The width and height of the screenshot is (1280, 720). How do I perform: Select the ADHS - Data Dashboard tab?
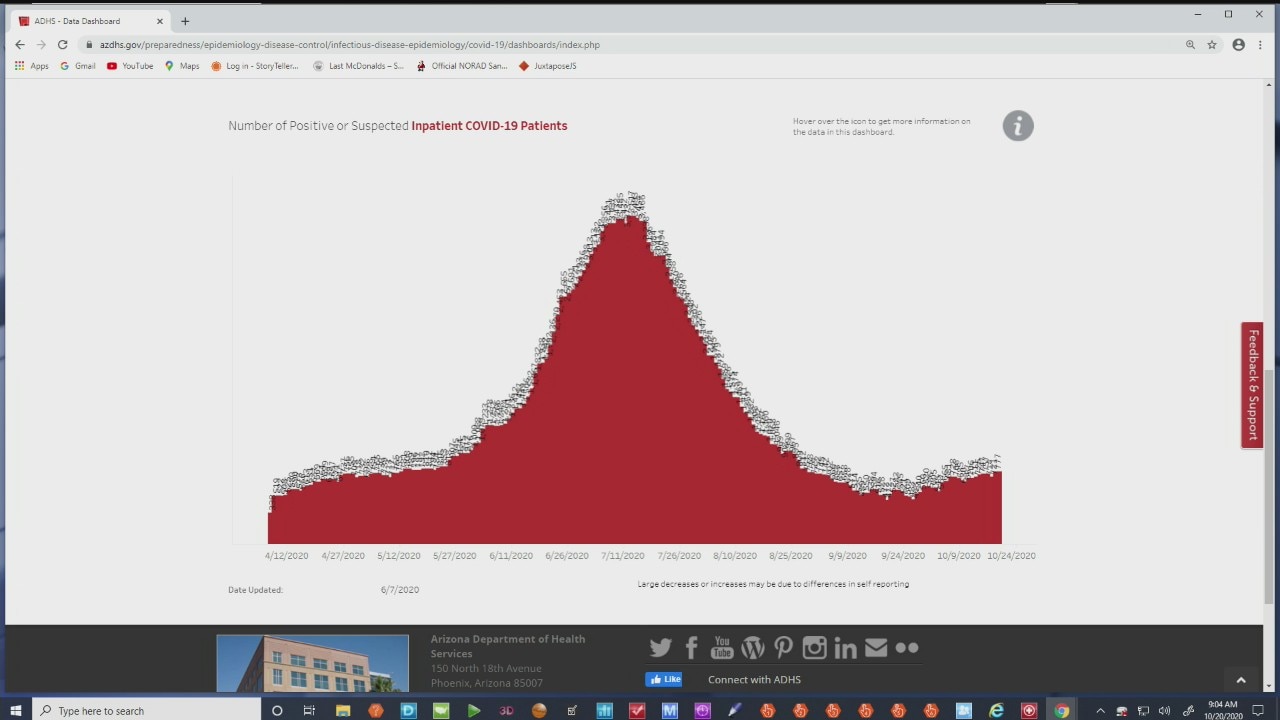tap(85, 21)
